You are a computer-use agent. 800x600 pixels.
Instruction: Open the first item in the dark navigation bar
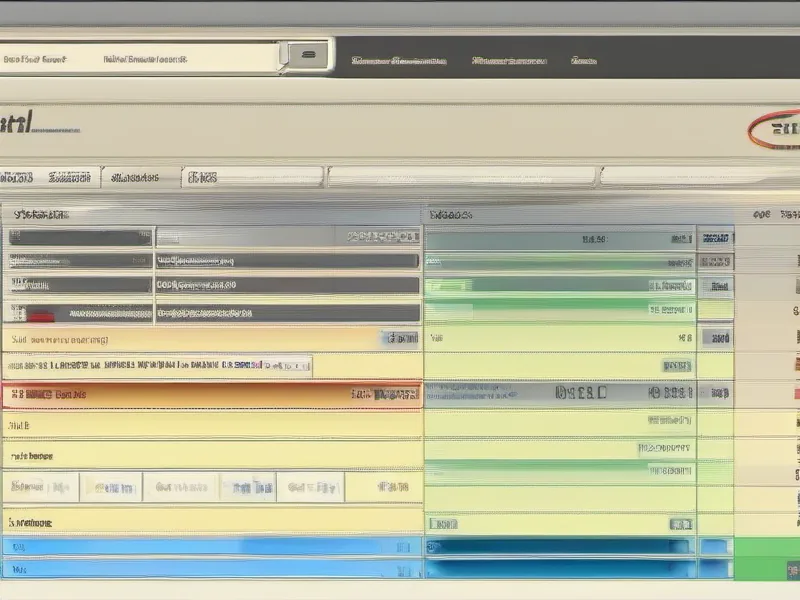pyautogui.click(x=398, y=61)
